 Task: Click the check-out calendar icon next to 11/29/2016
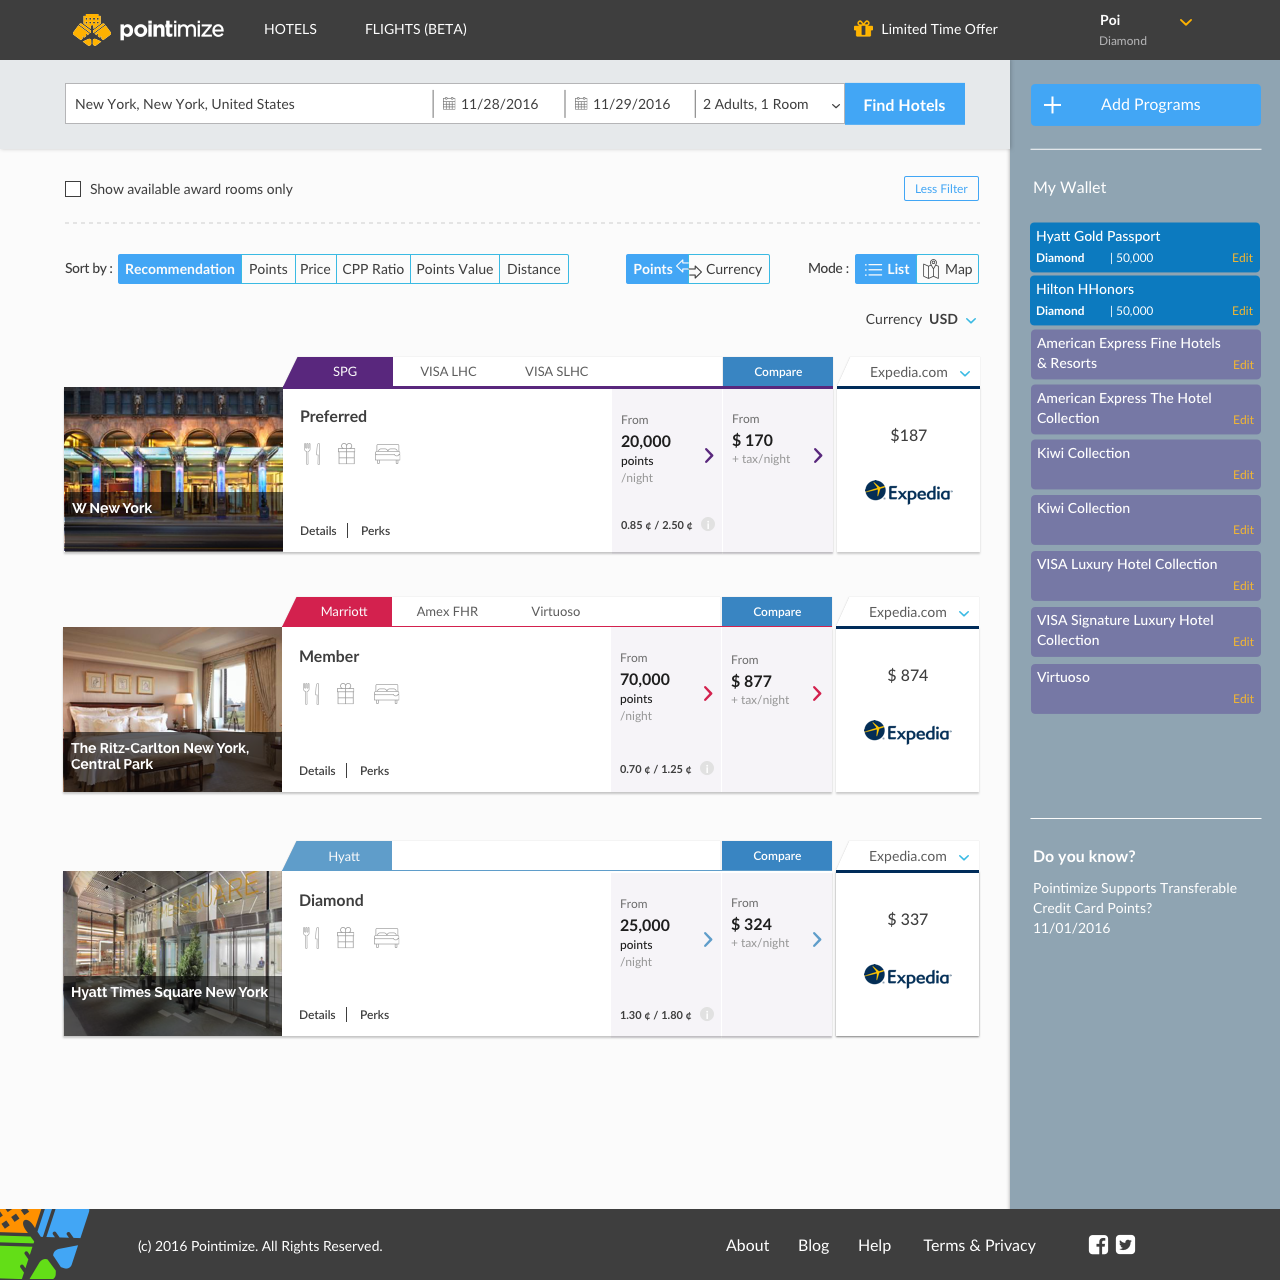click(x=581, y=104)
